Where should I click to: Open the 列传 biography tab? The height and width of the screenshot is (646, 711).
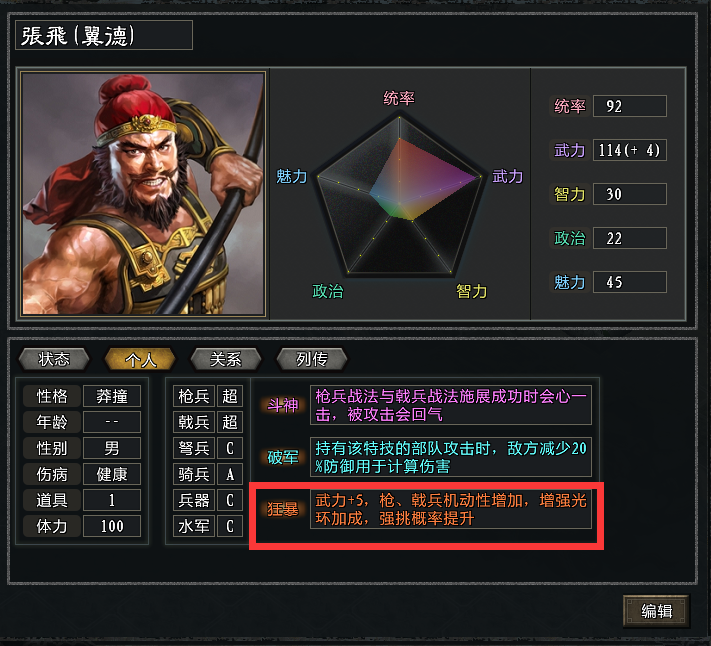[312, 359]
